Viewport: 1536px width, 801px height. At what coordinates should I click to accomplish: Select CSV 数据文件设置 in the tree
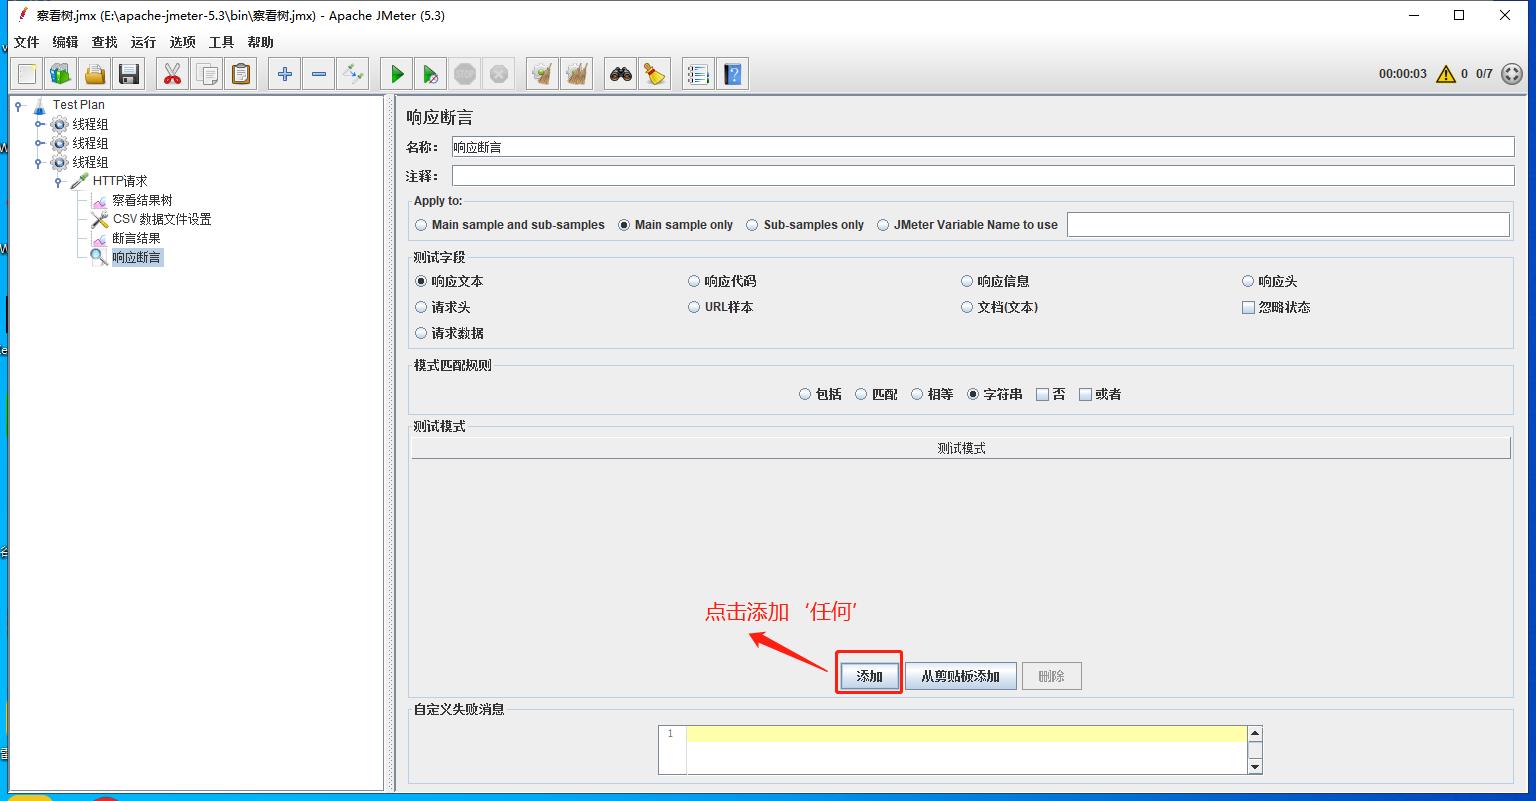[162, 219]
